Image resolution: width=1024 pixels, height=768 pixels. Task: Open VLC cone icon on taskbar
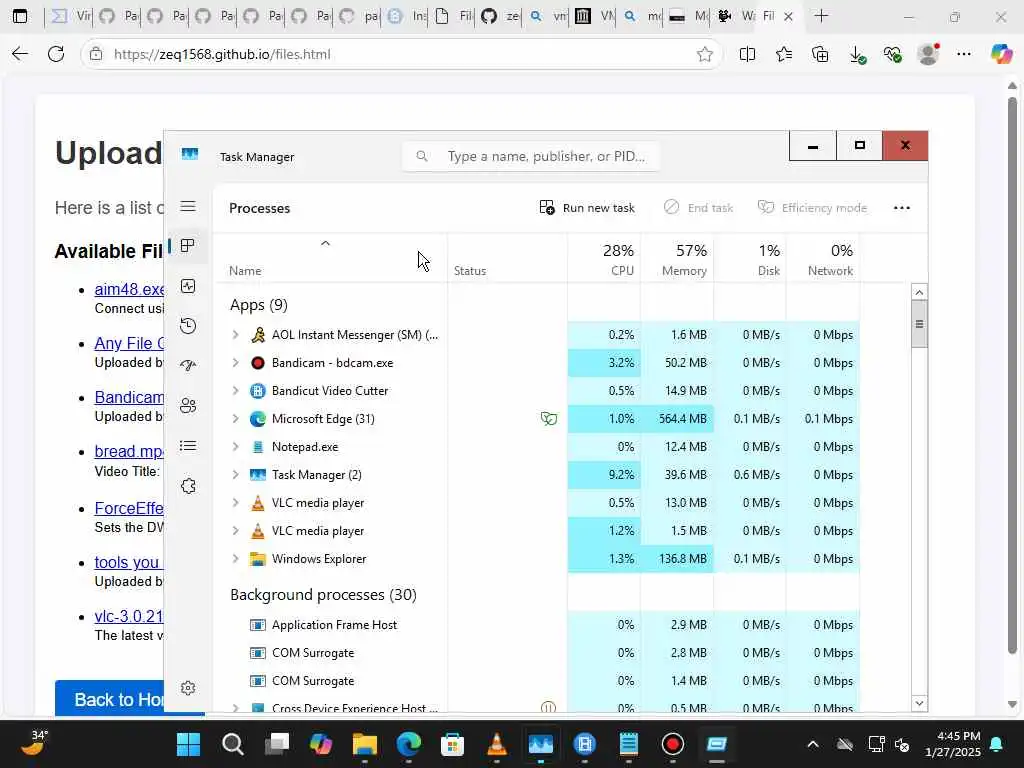(496, 744)
